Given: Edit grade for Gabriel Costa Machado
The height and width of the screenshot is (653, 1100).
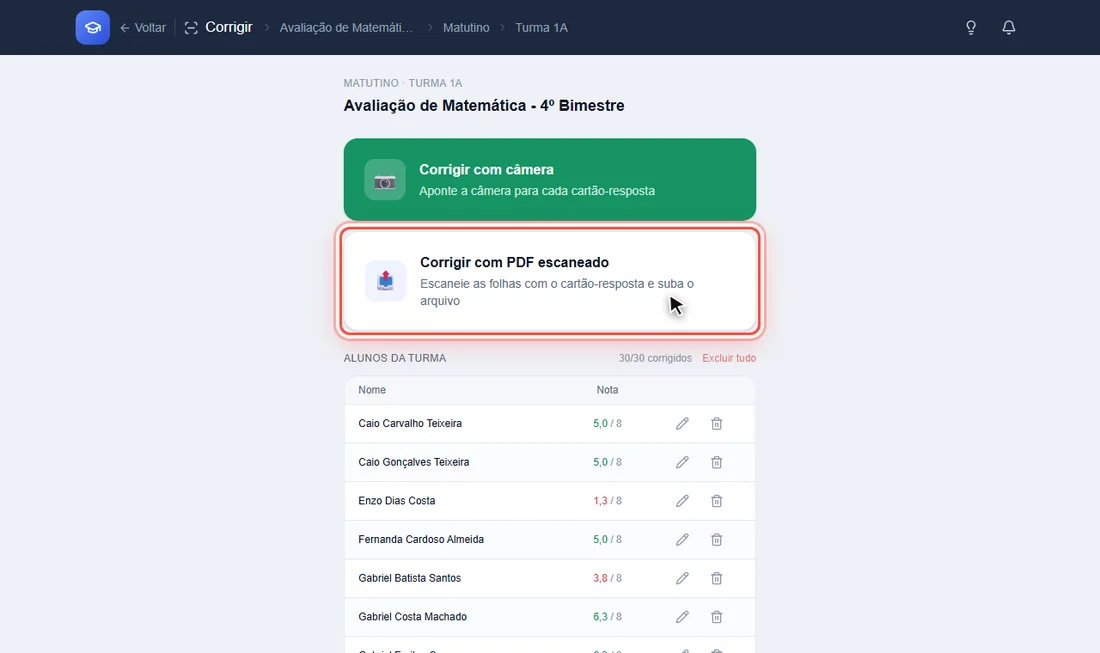Looking at the screenshot, I should [682, 617].
